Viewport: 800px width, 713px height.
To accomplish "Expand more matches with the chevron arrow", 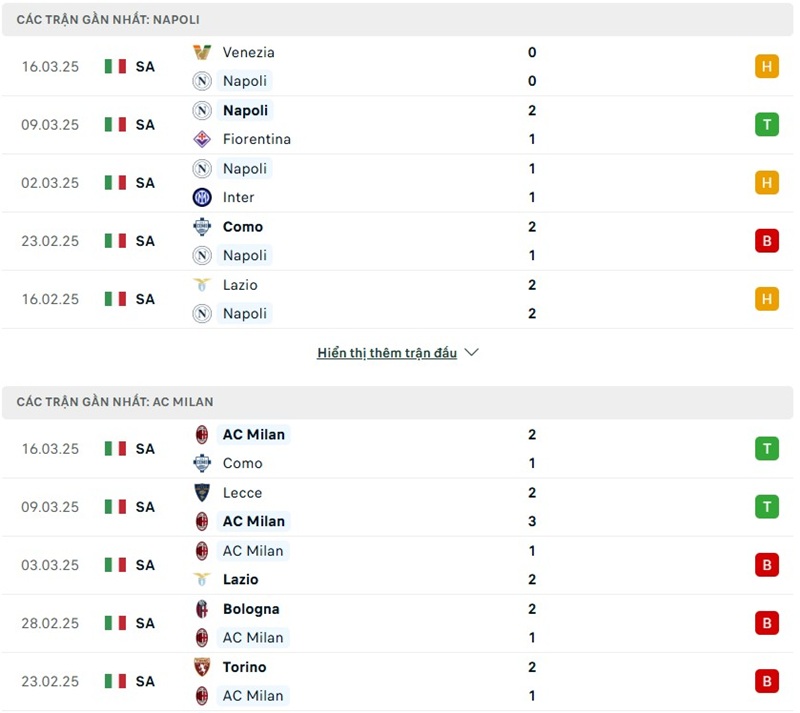I will pos(472,353).
